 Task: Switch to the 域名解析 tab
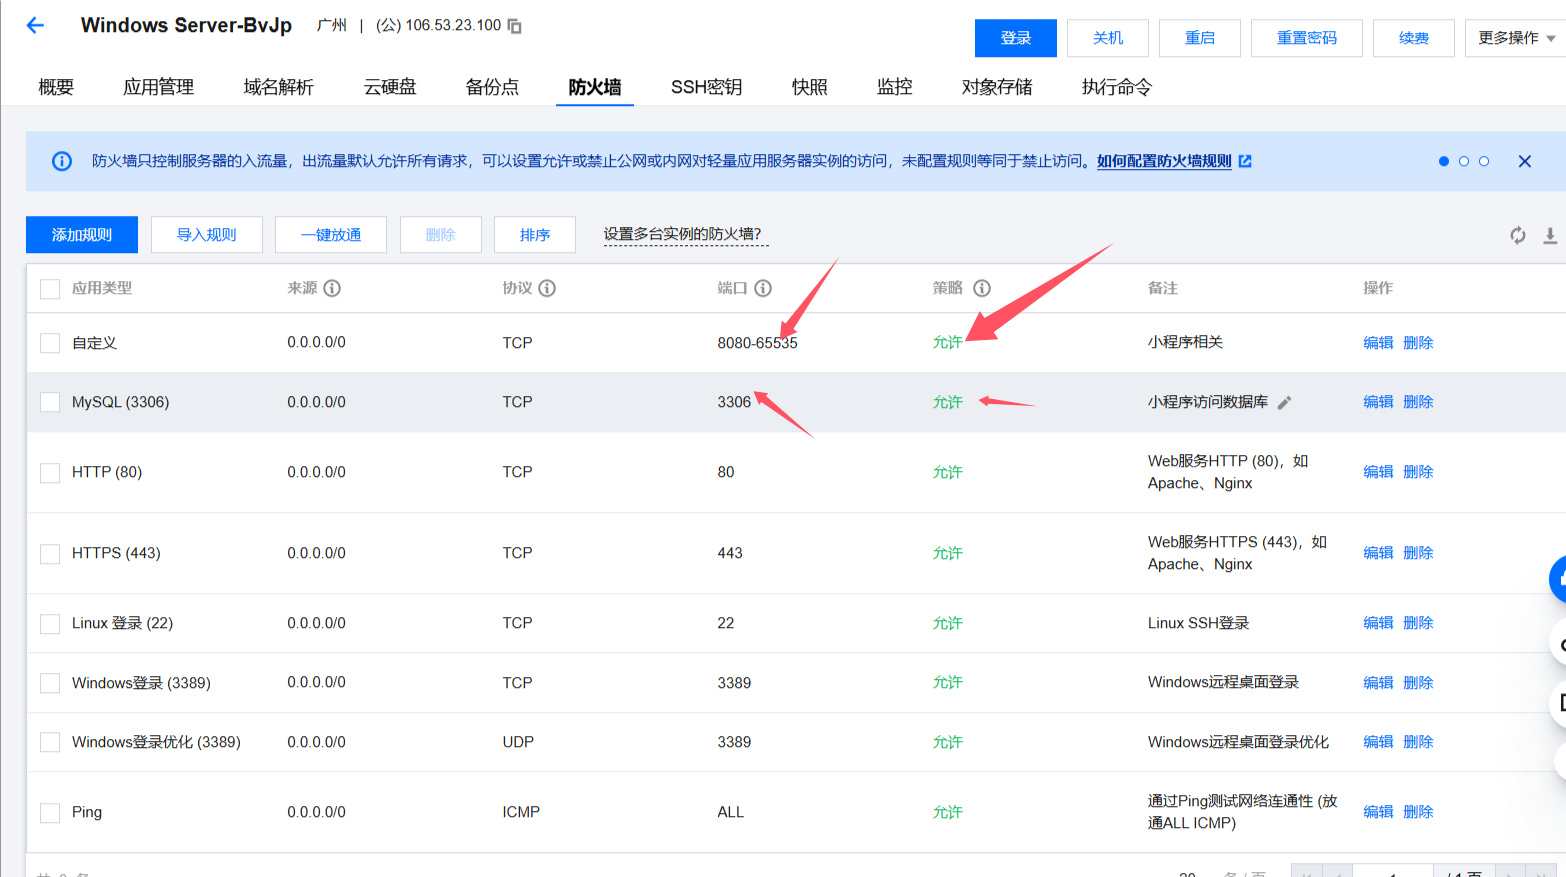point(279,87)
